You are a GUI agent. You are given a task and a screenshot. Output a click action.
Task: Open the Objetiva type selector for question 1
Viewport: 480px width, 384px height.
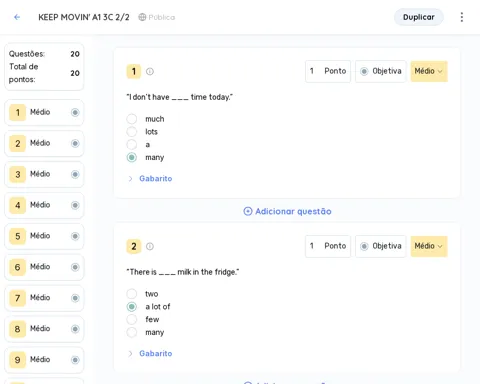tap(381, 71)
